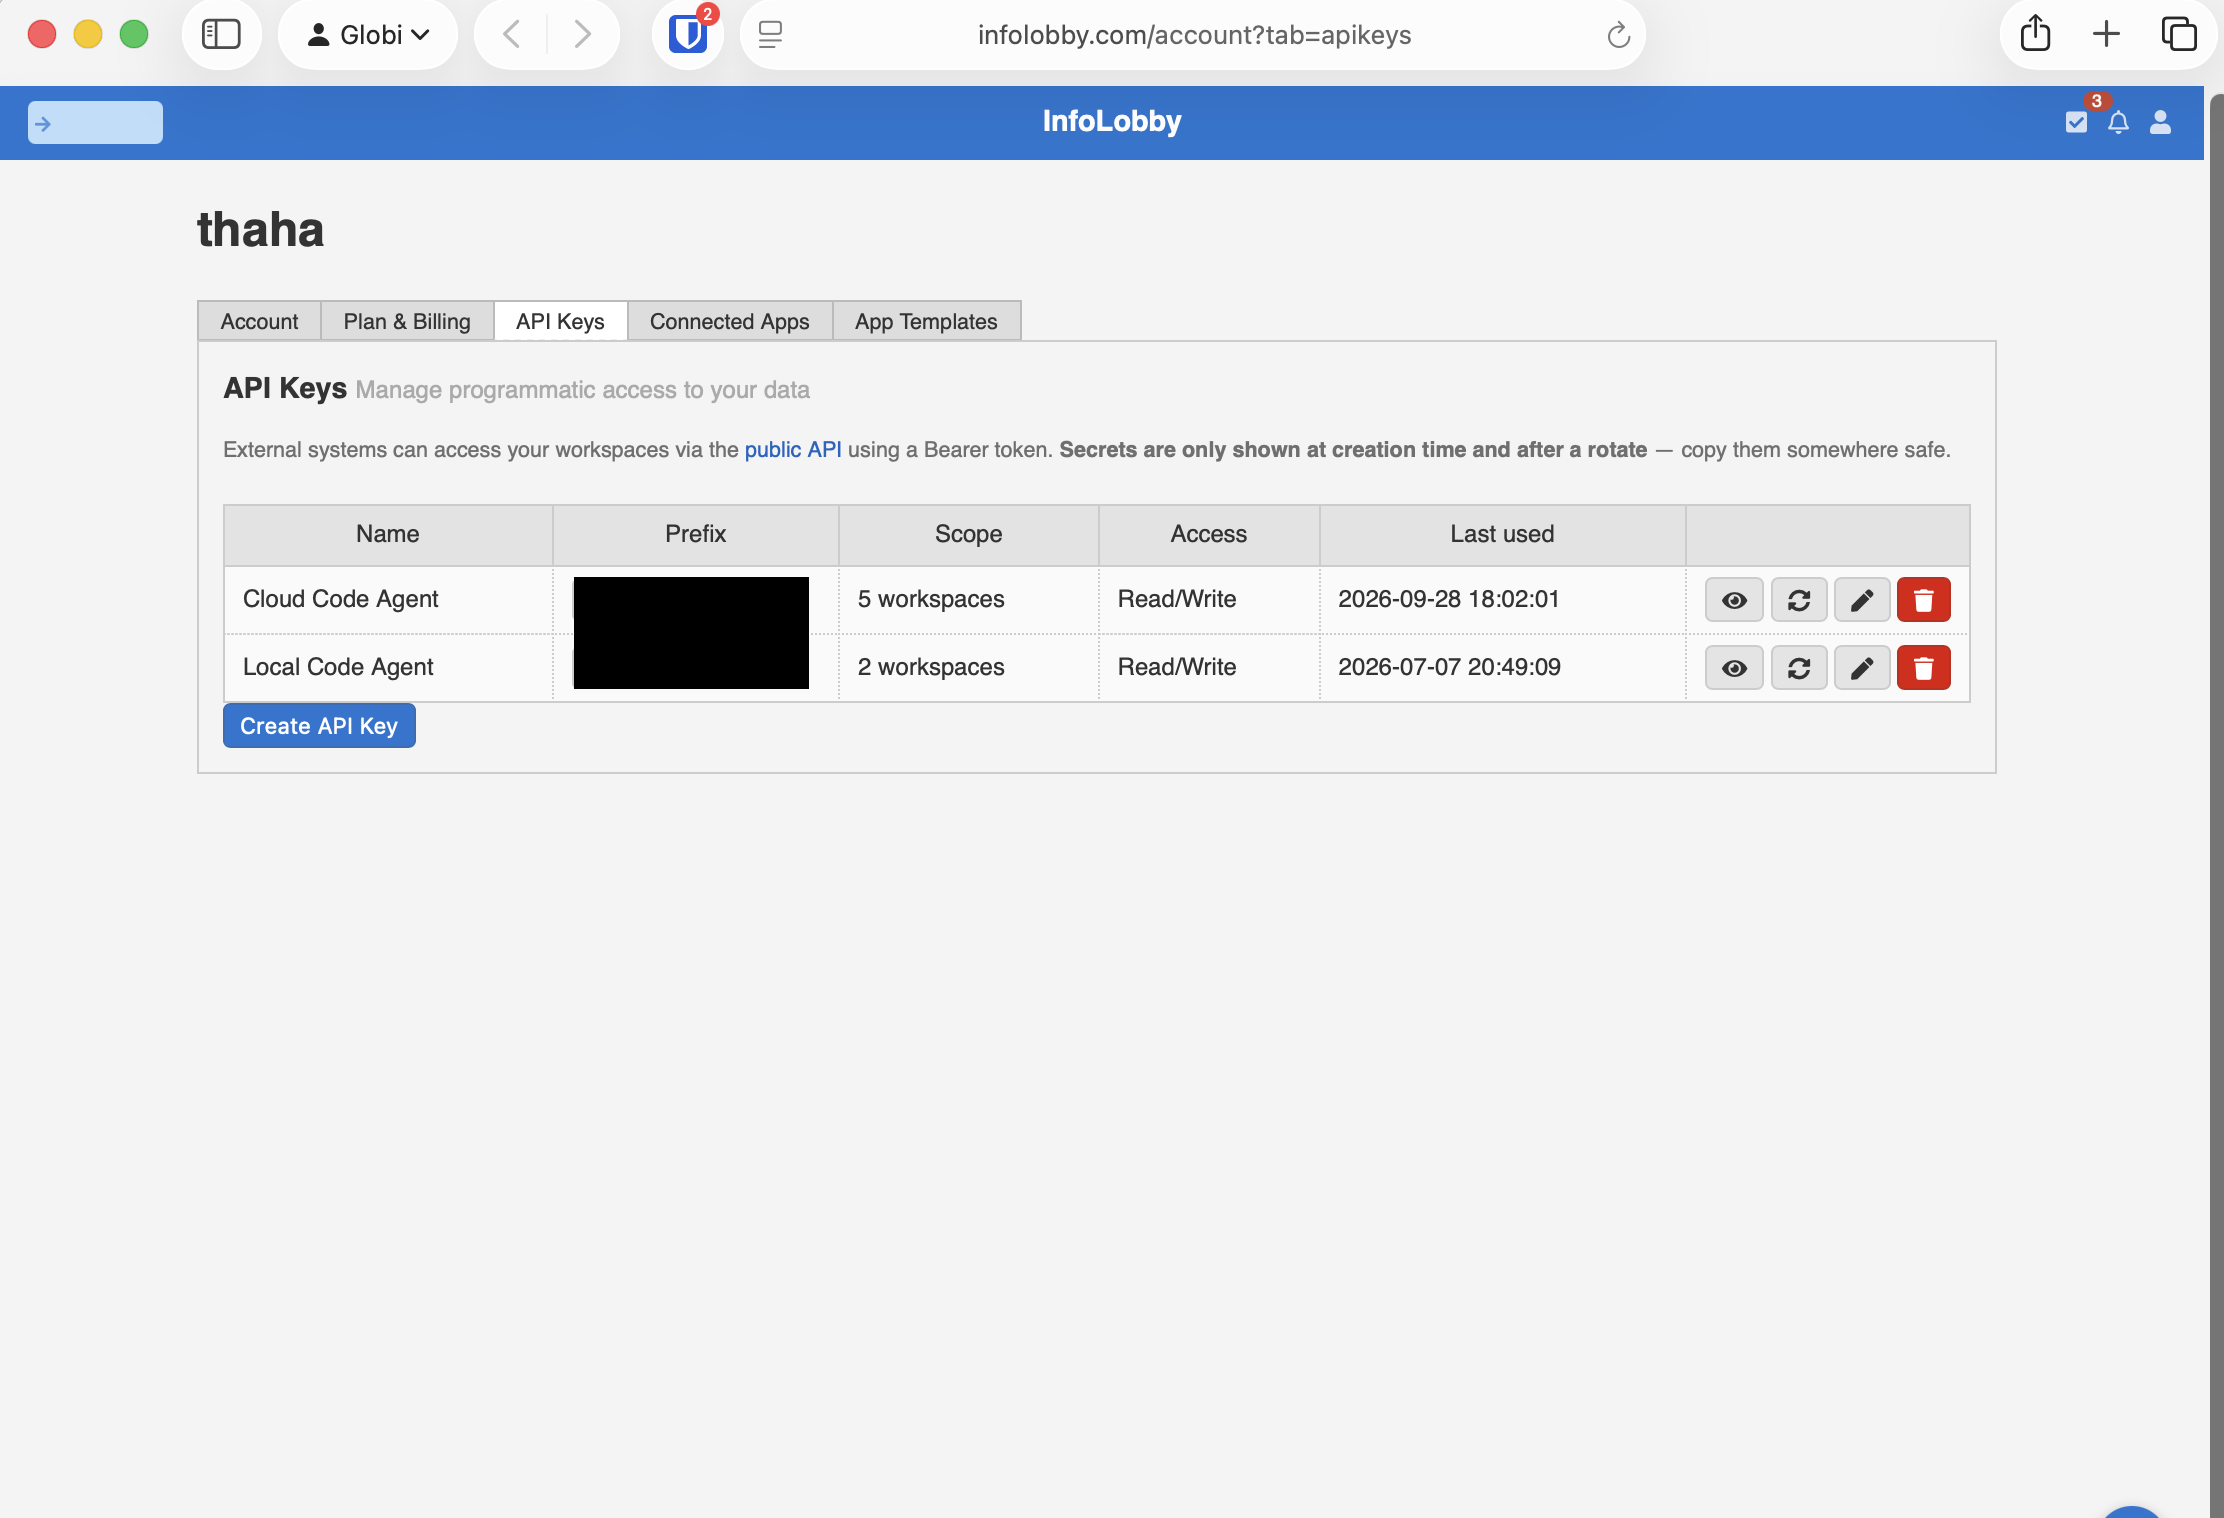
Task: Open the Globi profile dropdown
Action: [x=368, y=35]
